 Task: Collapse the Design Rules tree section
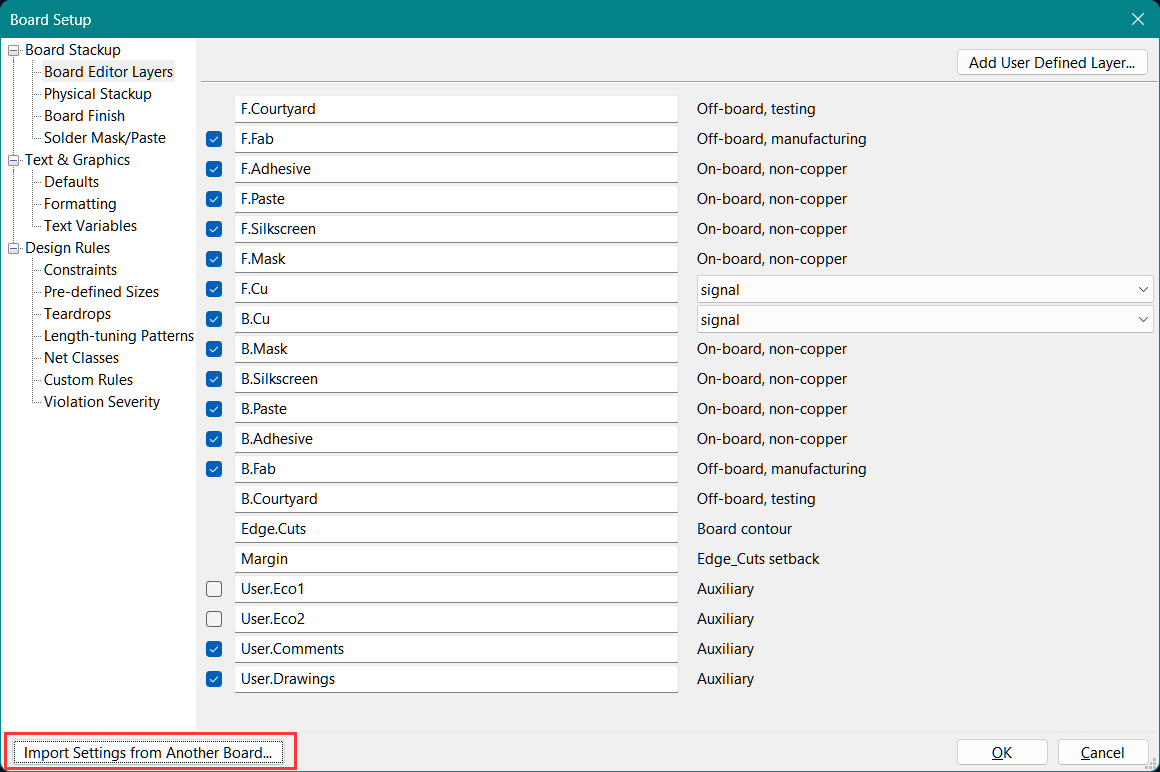pyautogui.click(x=14, y=248)
